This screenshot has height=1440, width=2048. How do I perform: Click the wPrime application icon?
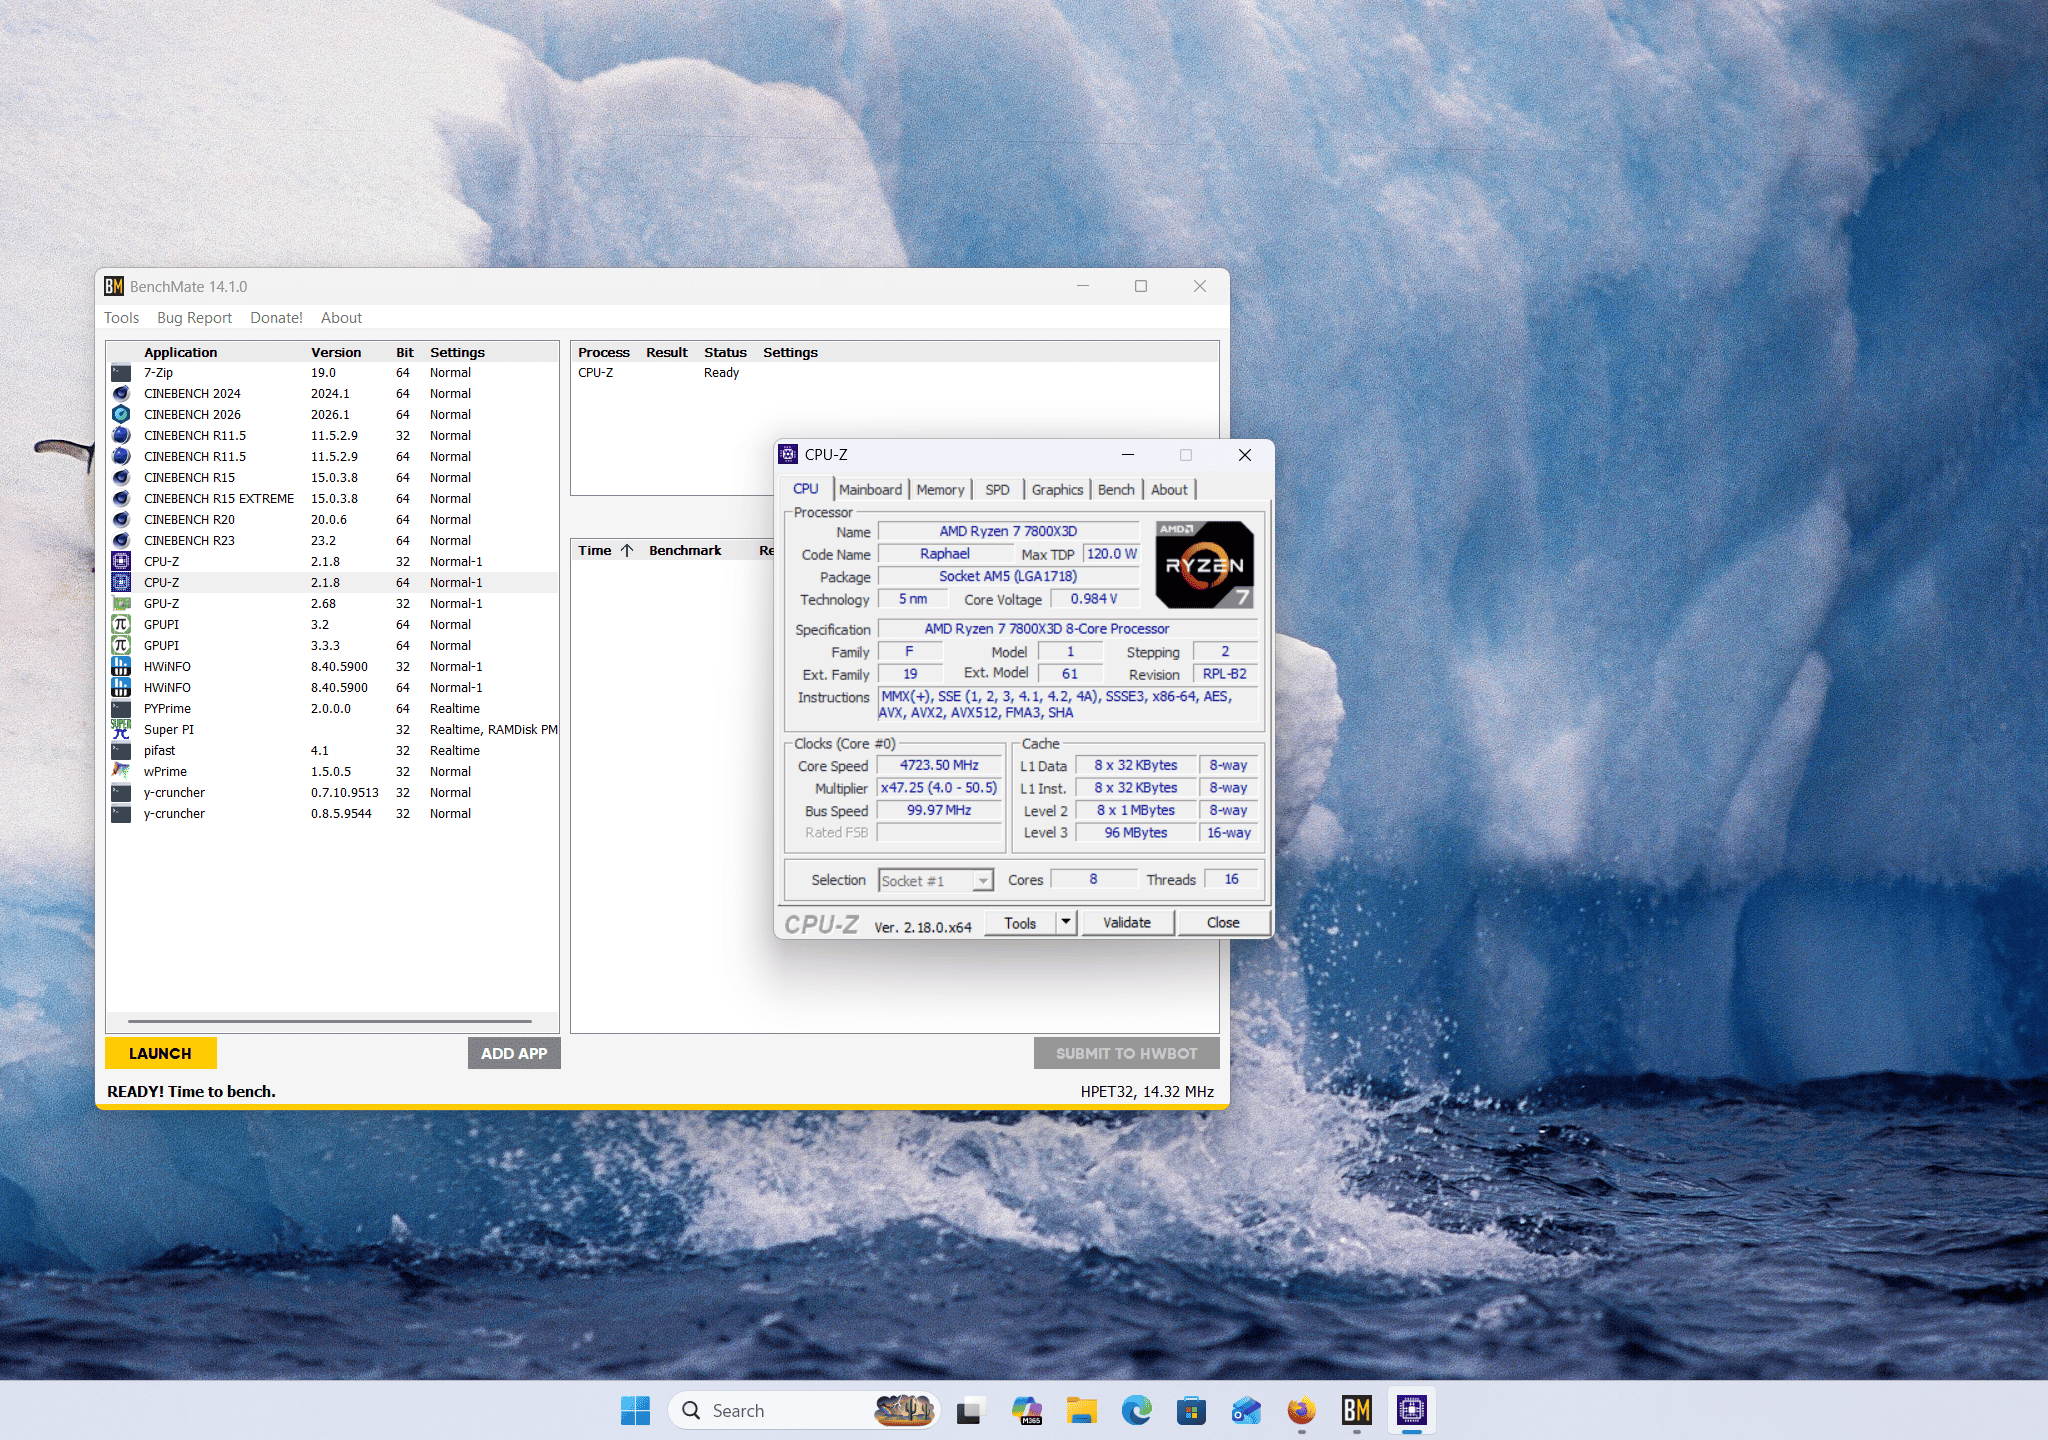(121, 771)
